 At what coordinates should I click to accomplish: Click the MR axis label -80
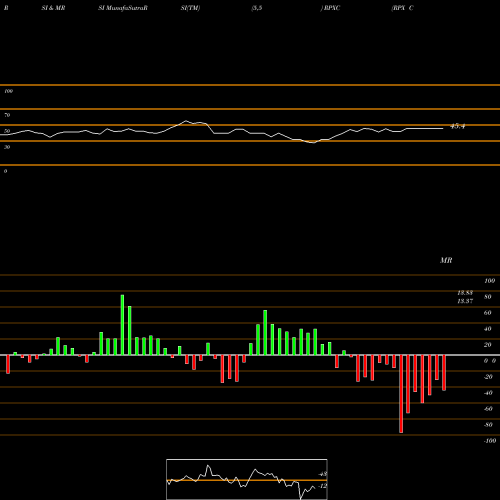coord(488,425)
